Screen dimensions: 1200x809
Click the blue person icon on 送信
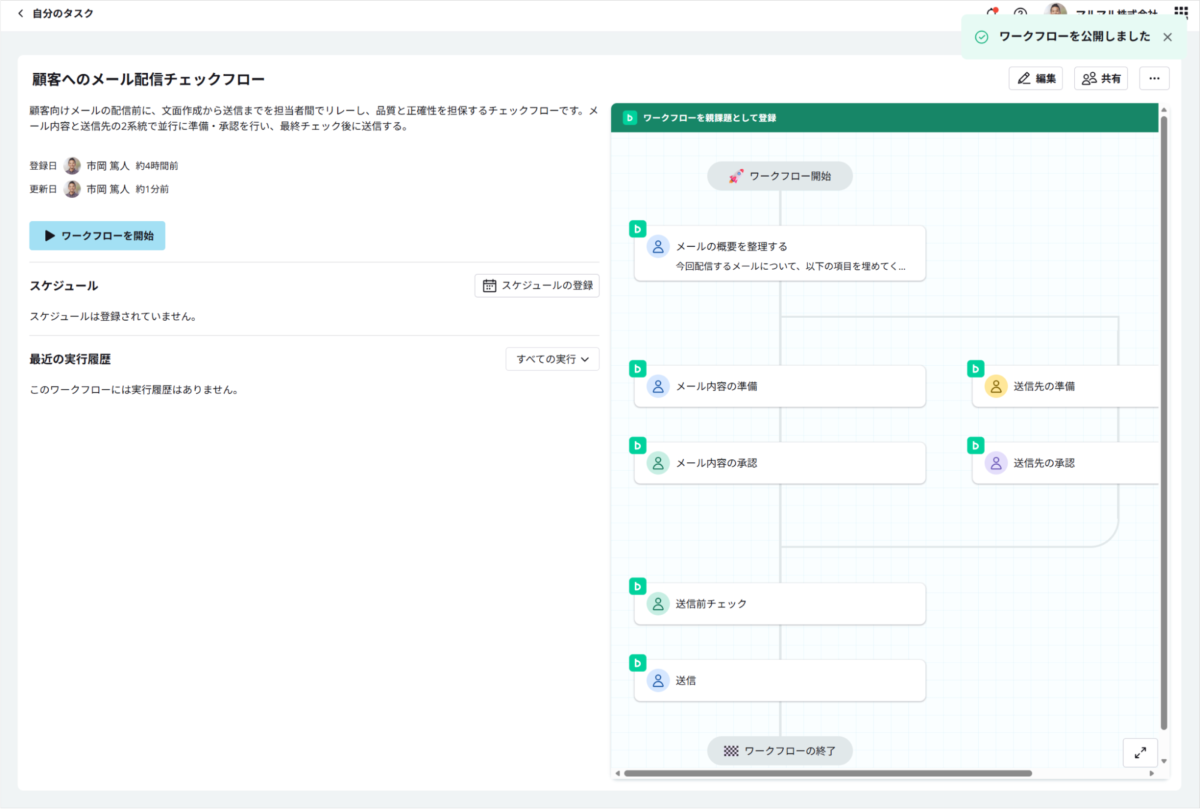point(658,680)
